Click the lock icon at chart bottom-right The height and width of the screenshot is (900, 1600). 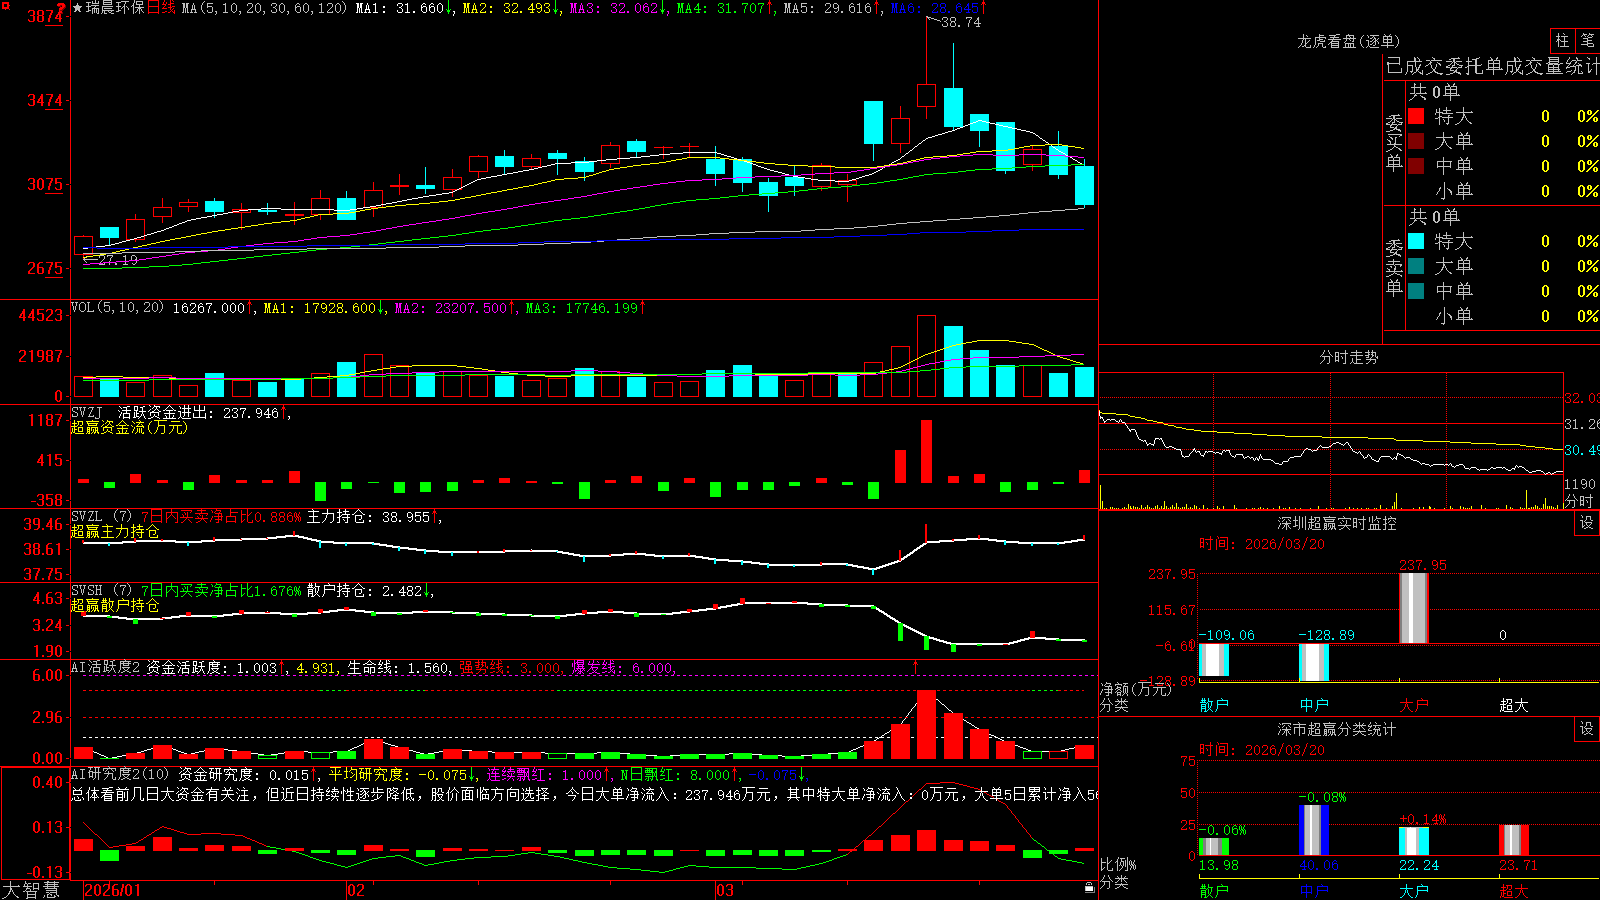click(1090, 887)
